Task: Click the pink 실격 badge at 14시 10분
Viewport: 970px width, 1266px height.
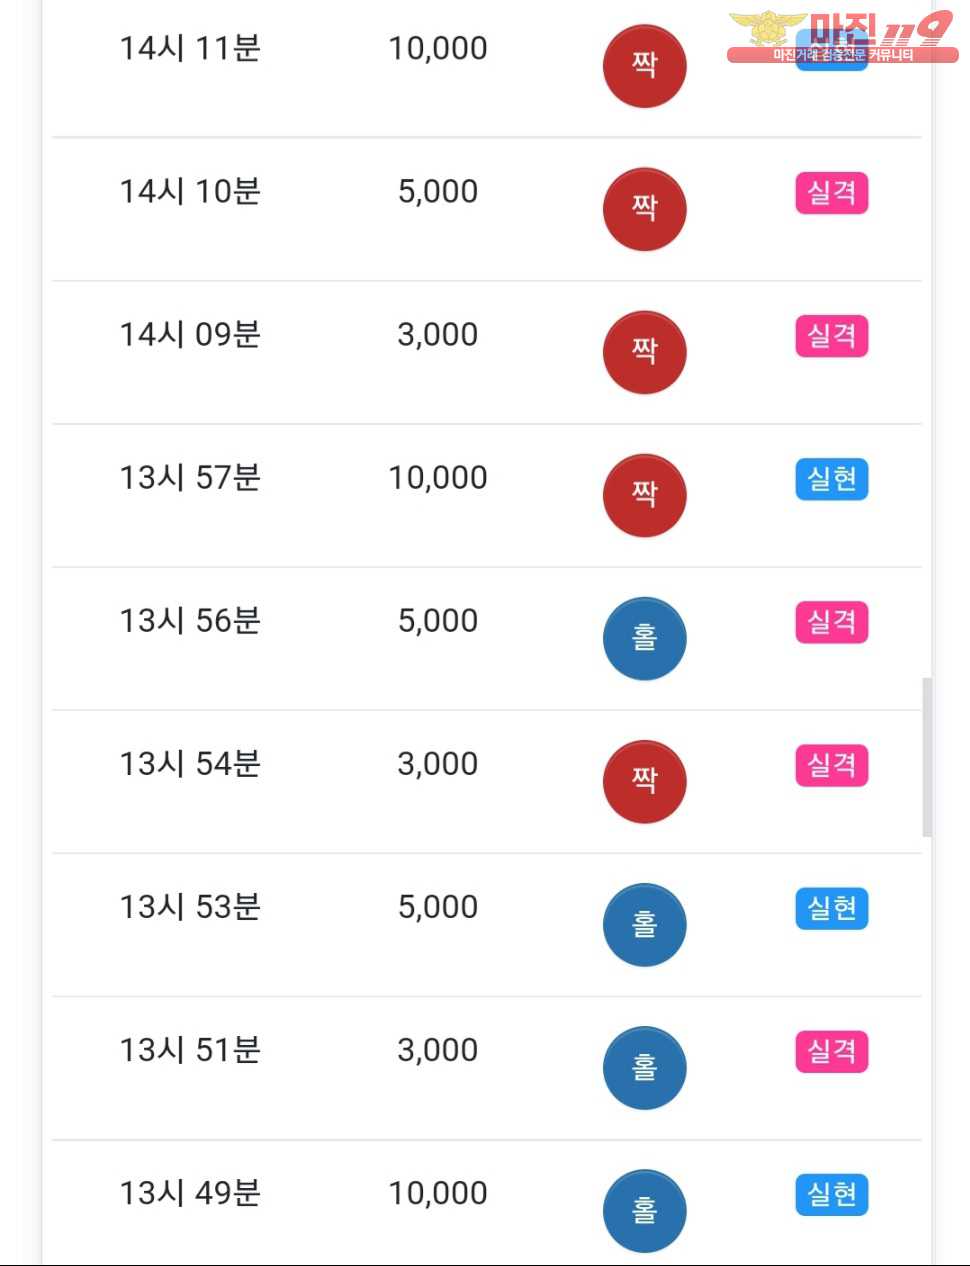Action: pyautogui.click(x=831, y=193)
